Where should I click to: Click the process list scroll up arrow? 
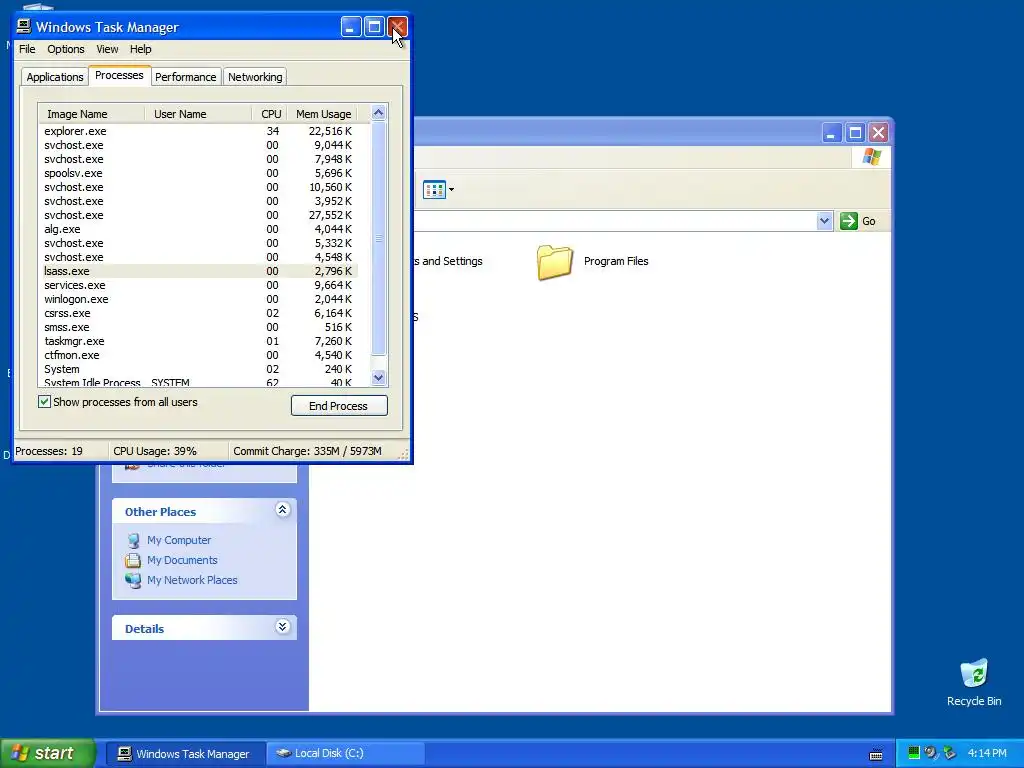coord(379,113)
